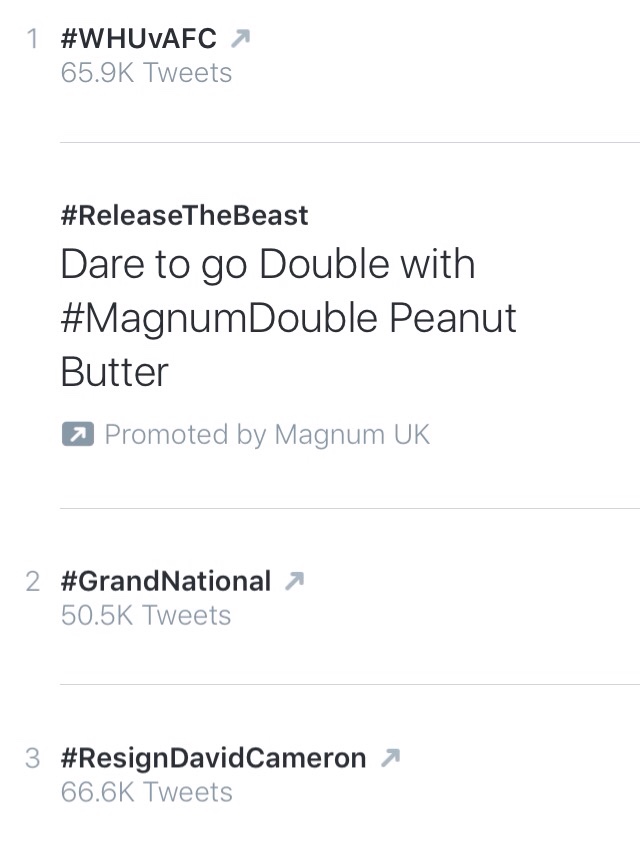View the 65.9K Tweets count

[146, 73]
